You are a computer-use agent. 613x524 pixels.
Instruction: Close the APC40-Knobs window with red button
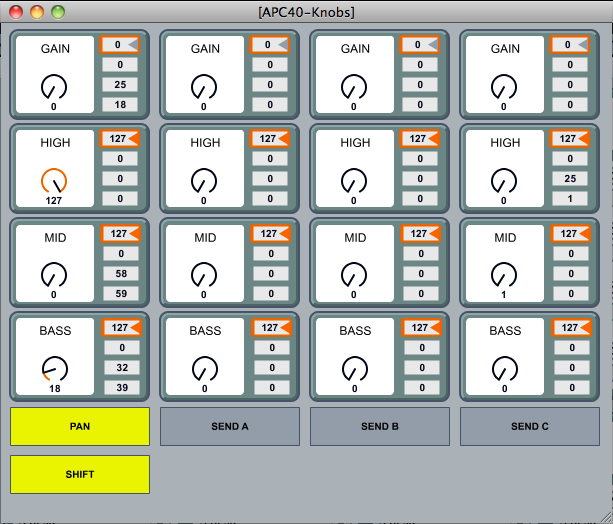(16, 12)
